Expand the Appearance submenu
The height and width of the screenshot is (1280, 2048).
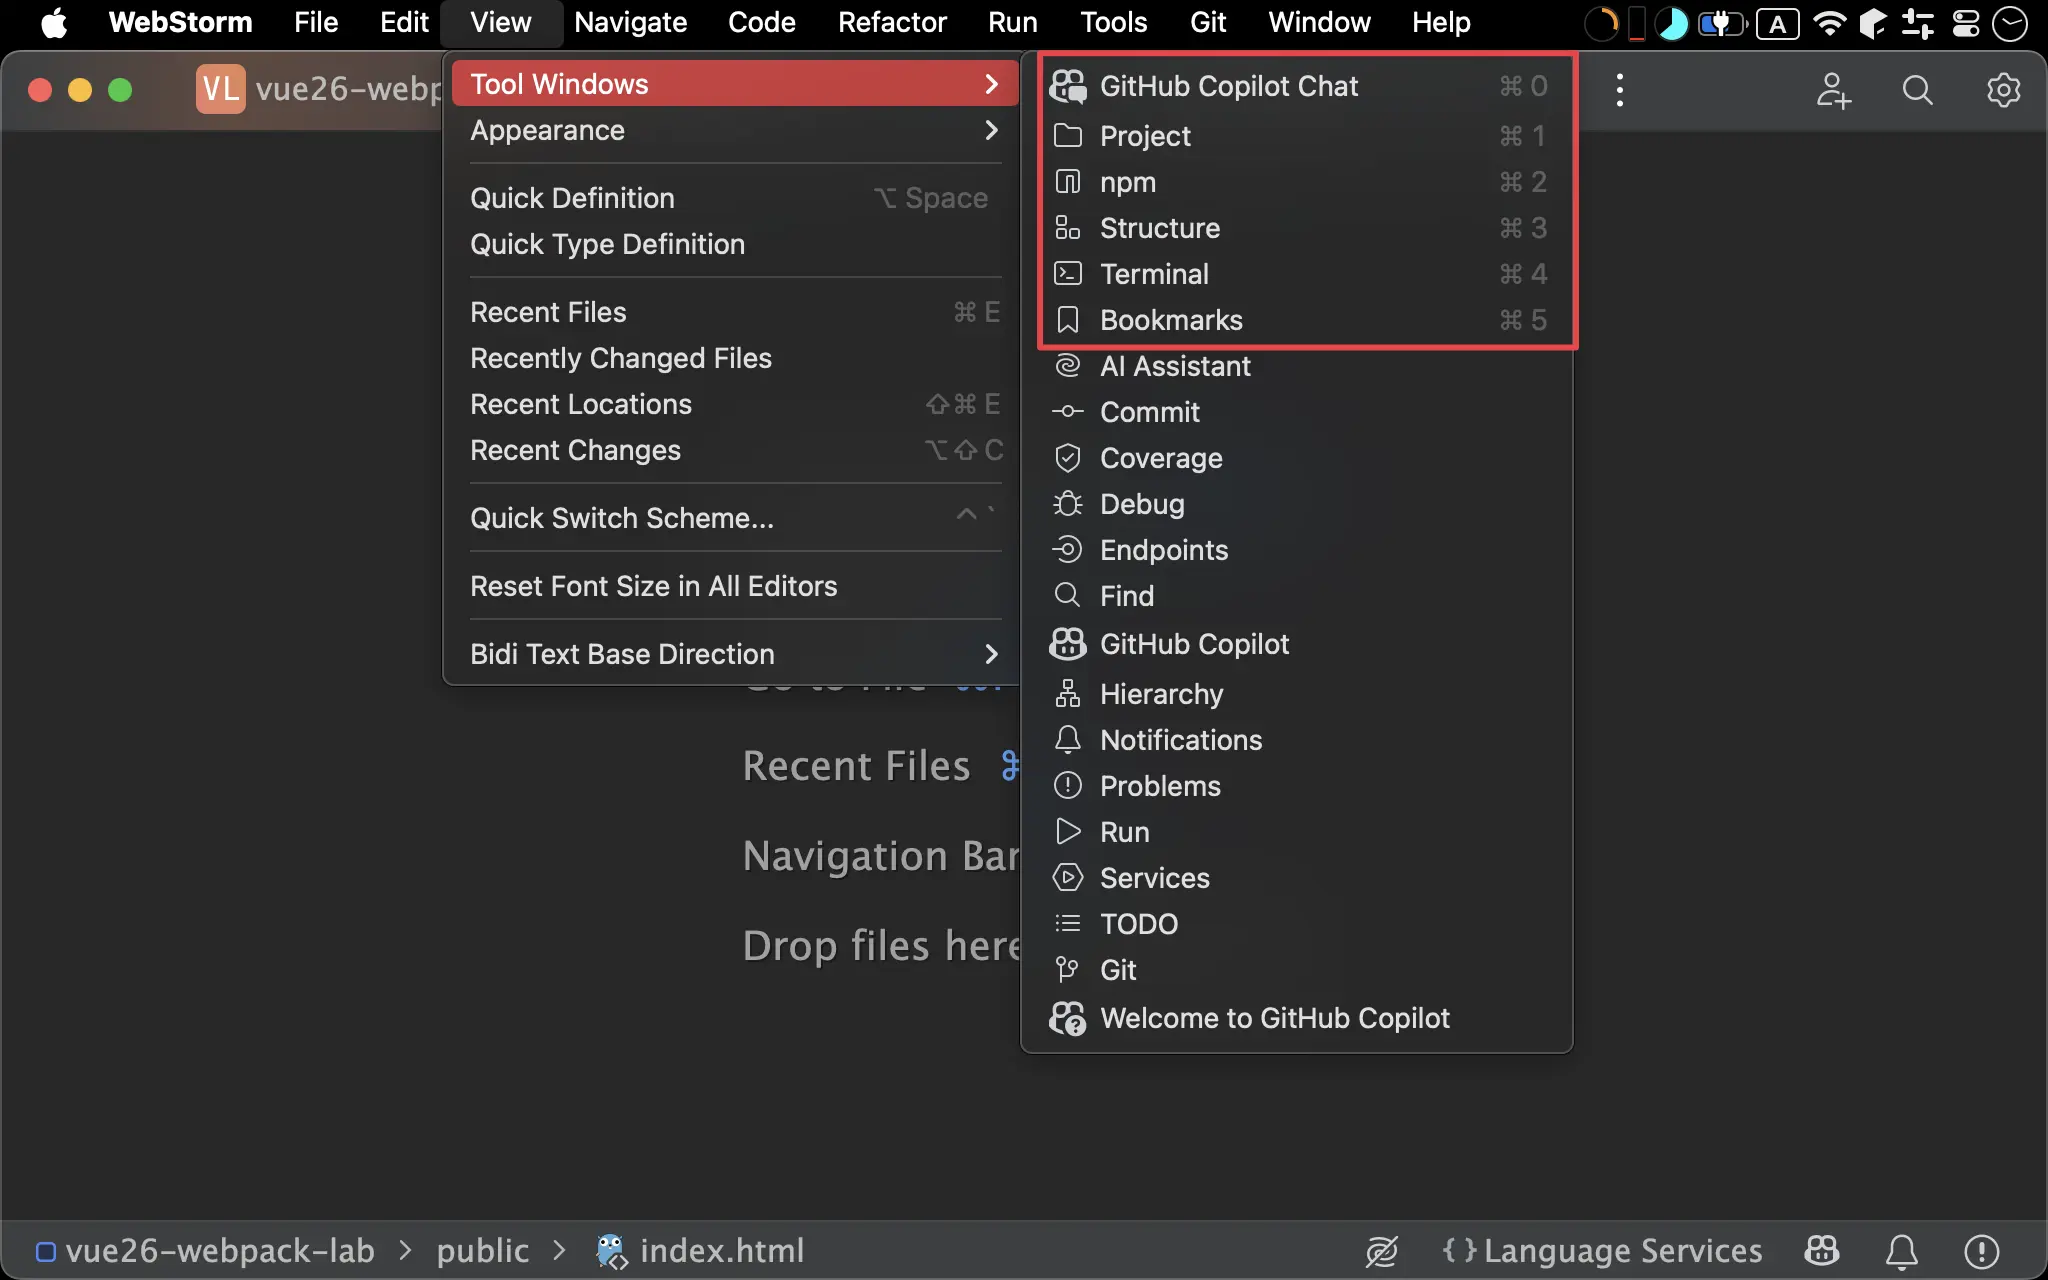[735, 130]
